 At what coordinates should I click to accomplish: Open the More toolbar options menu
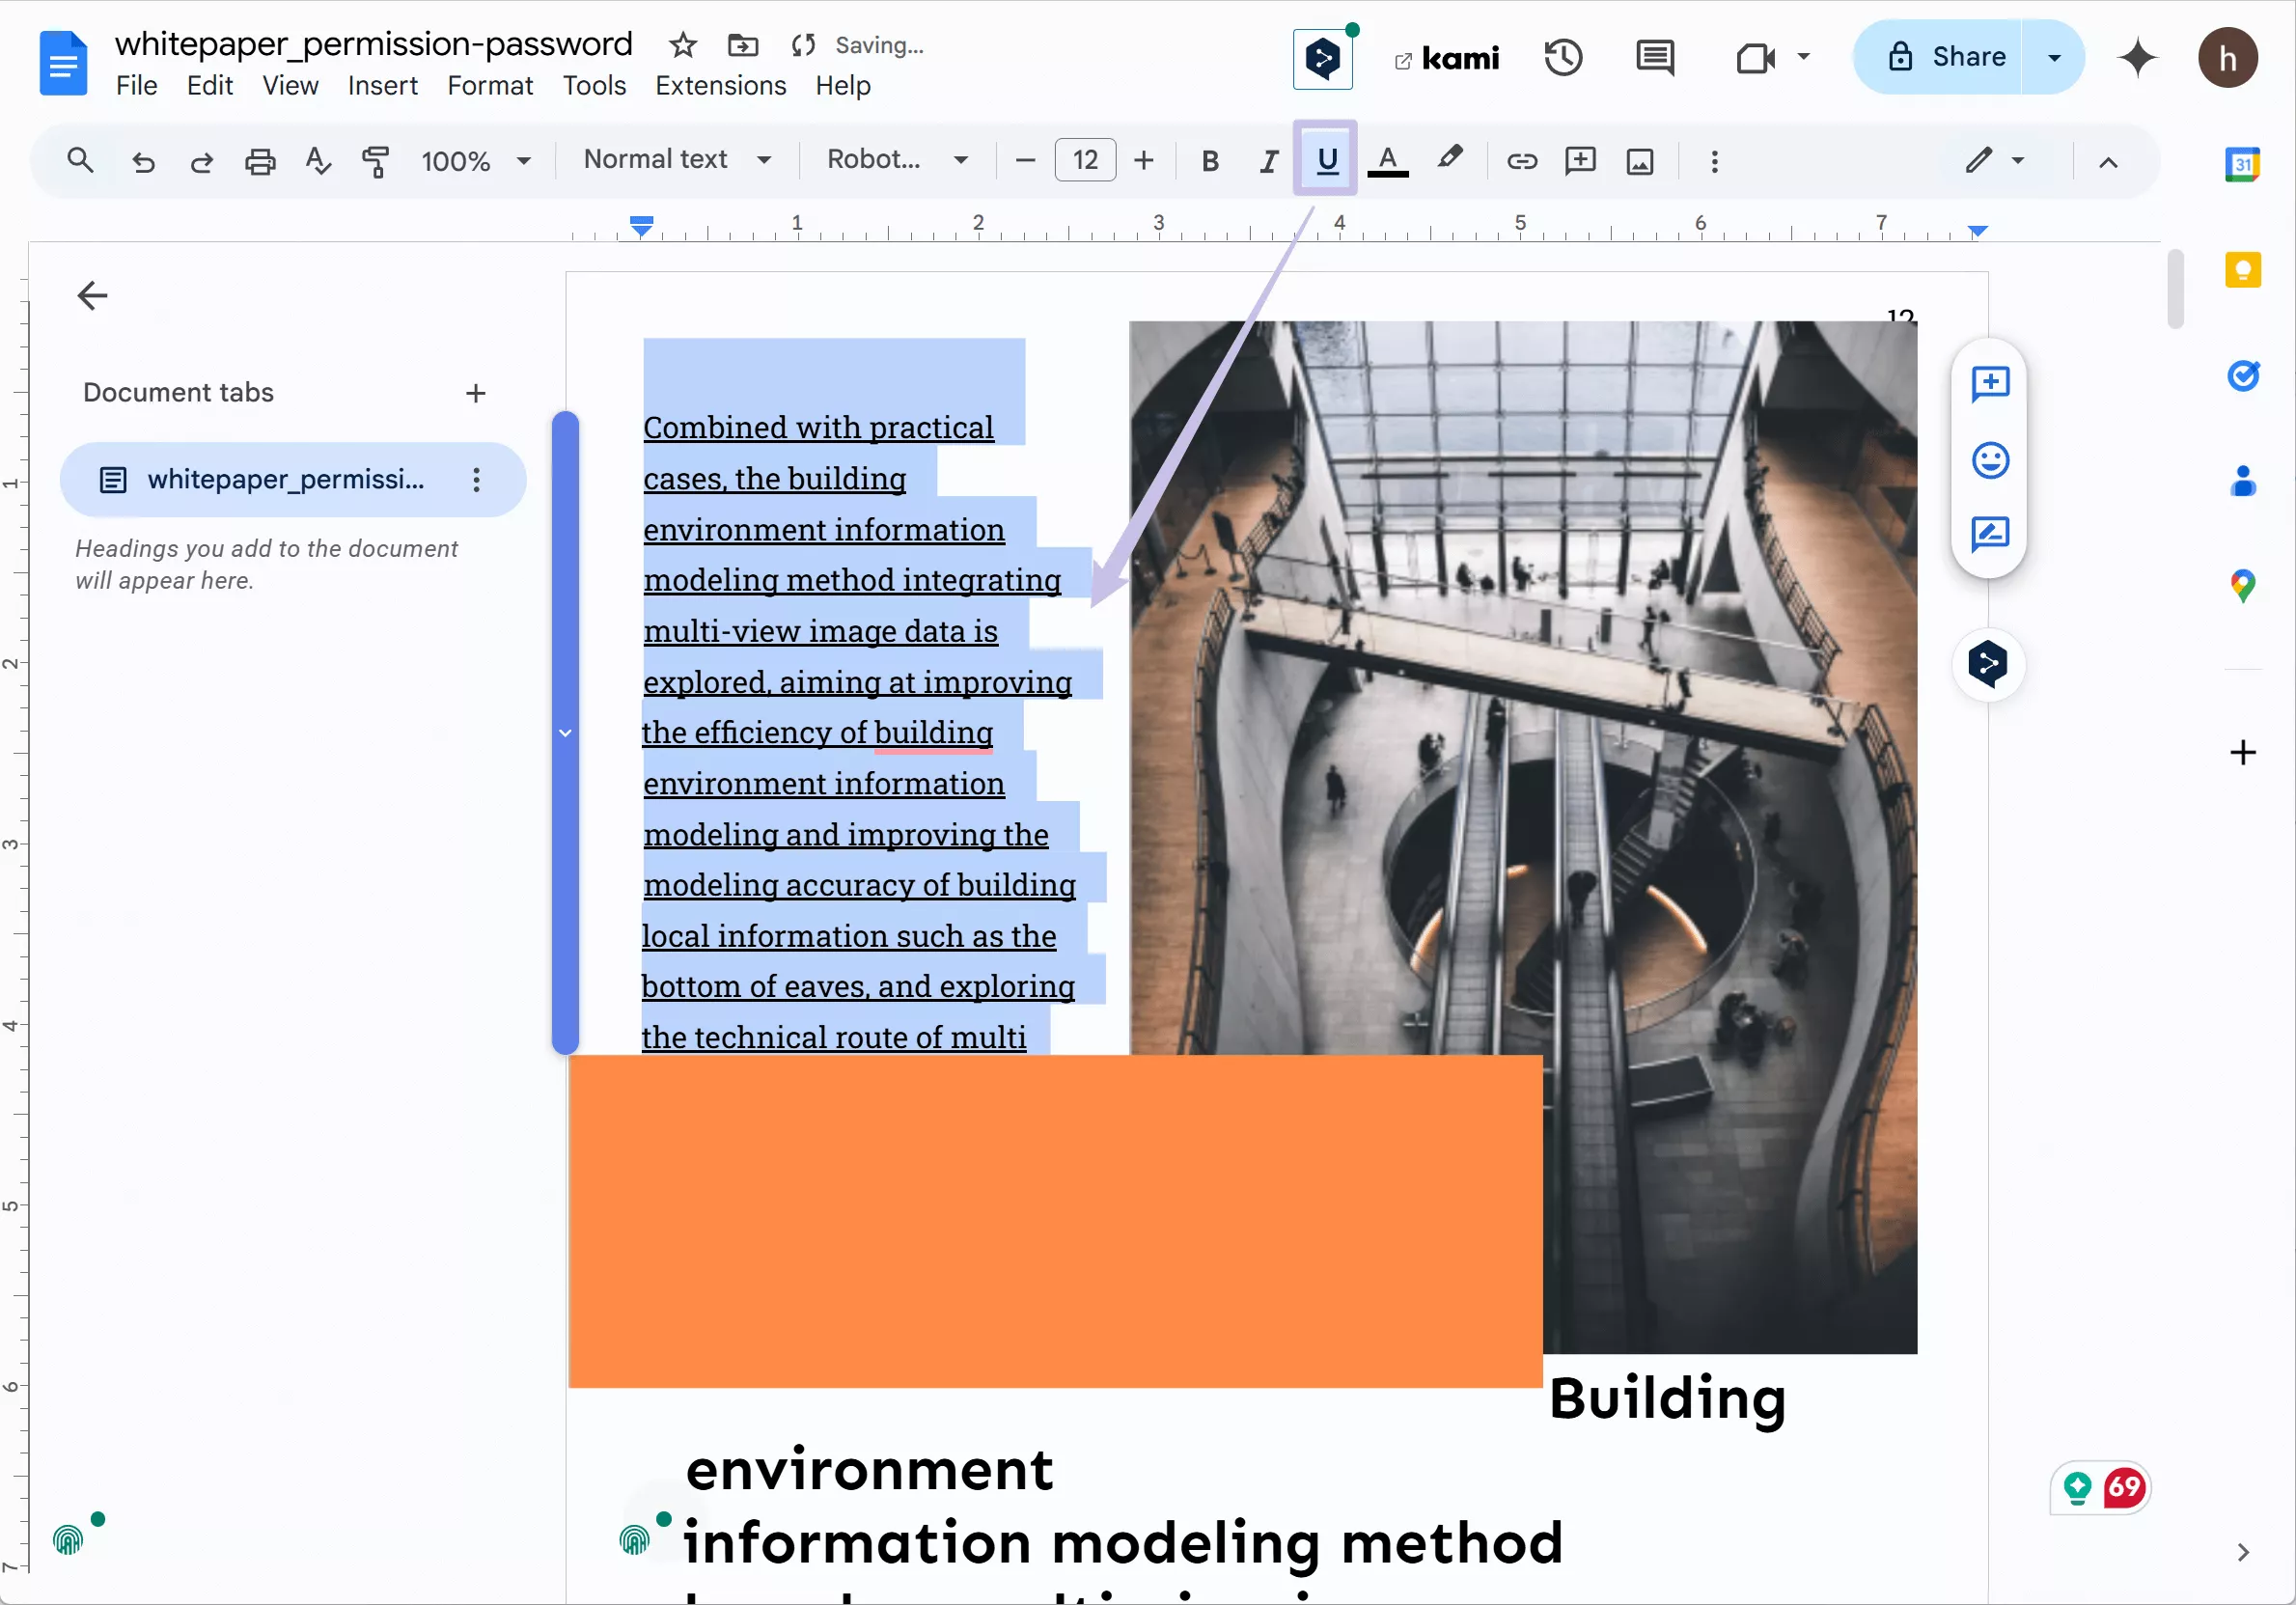point(1714,161)
